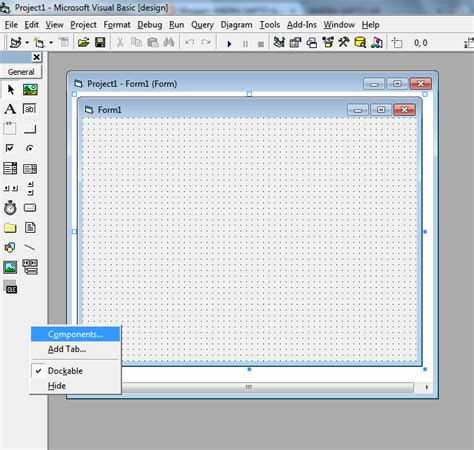The width and height of the screenshot is (474, 450).
Task: Open the Diagram menu
Action: (x=236, y=25)
